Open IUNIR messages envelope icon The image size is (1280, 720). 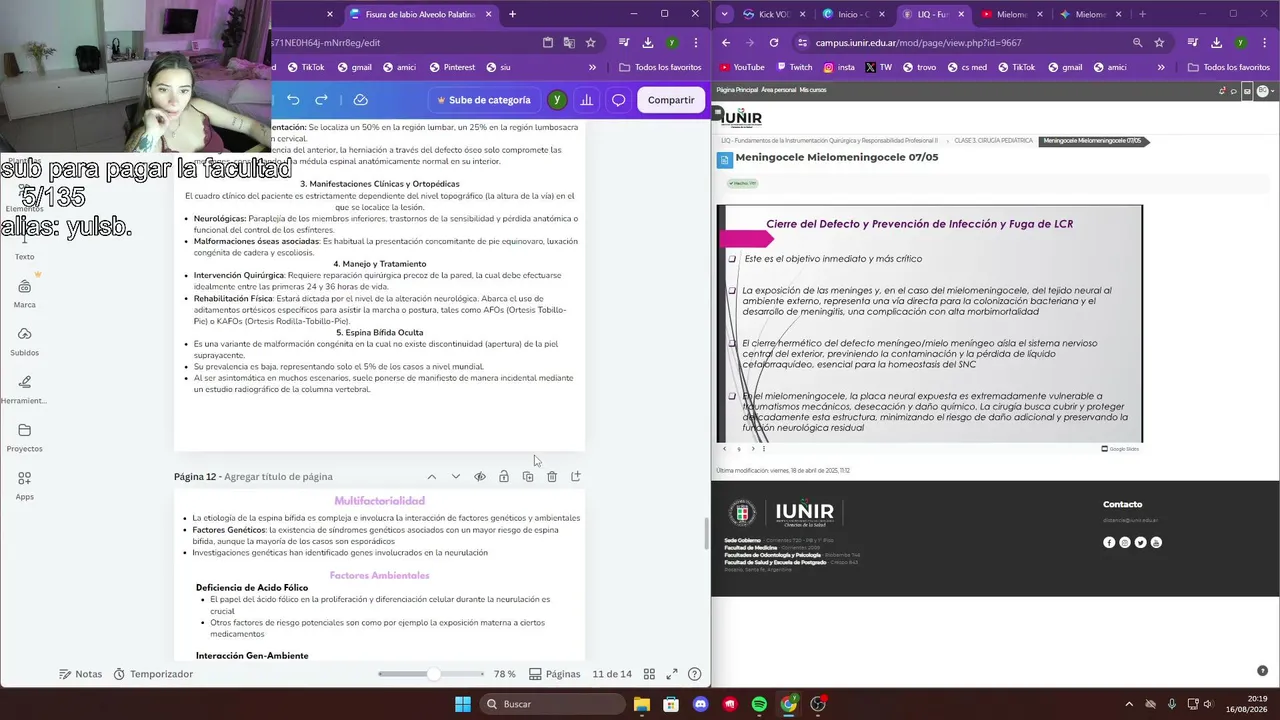[x=1246, y=90]
